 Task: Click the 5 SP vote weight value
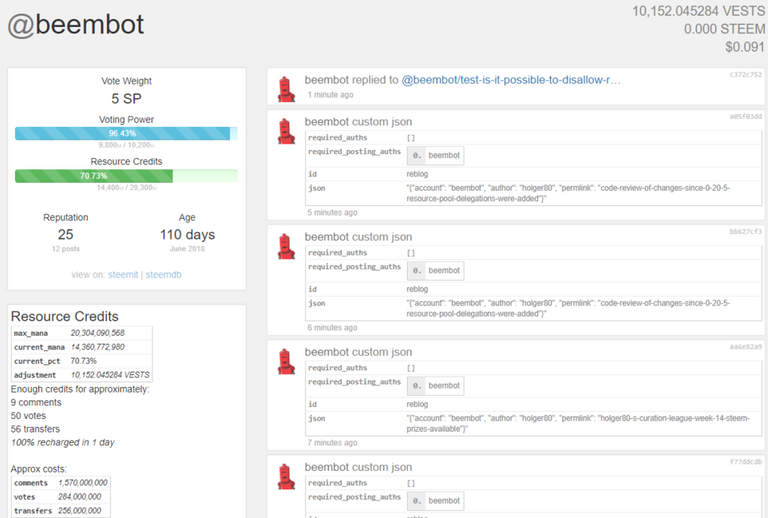126,99
